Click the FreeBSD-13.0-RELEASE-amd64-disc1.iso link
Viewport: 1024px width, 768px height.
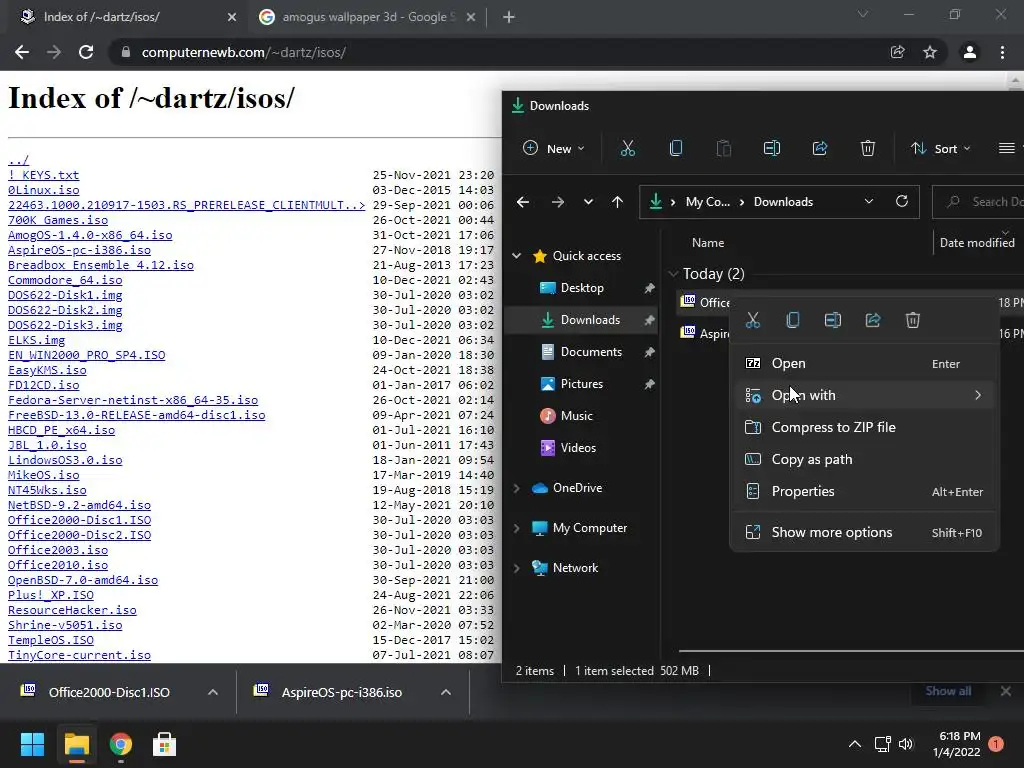coord(136,415)
